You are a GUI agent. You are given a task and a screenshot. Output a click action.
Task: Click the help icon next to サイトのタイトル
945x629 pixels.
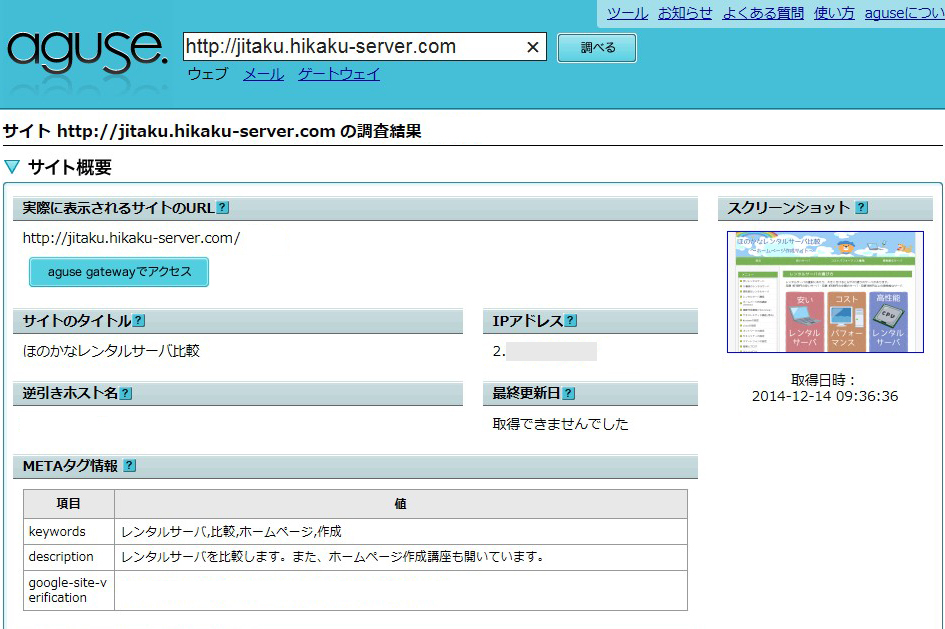coord(139,321)
